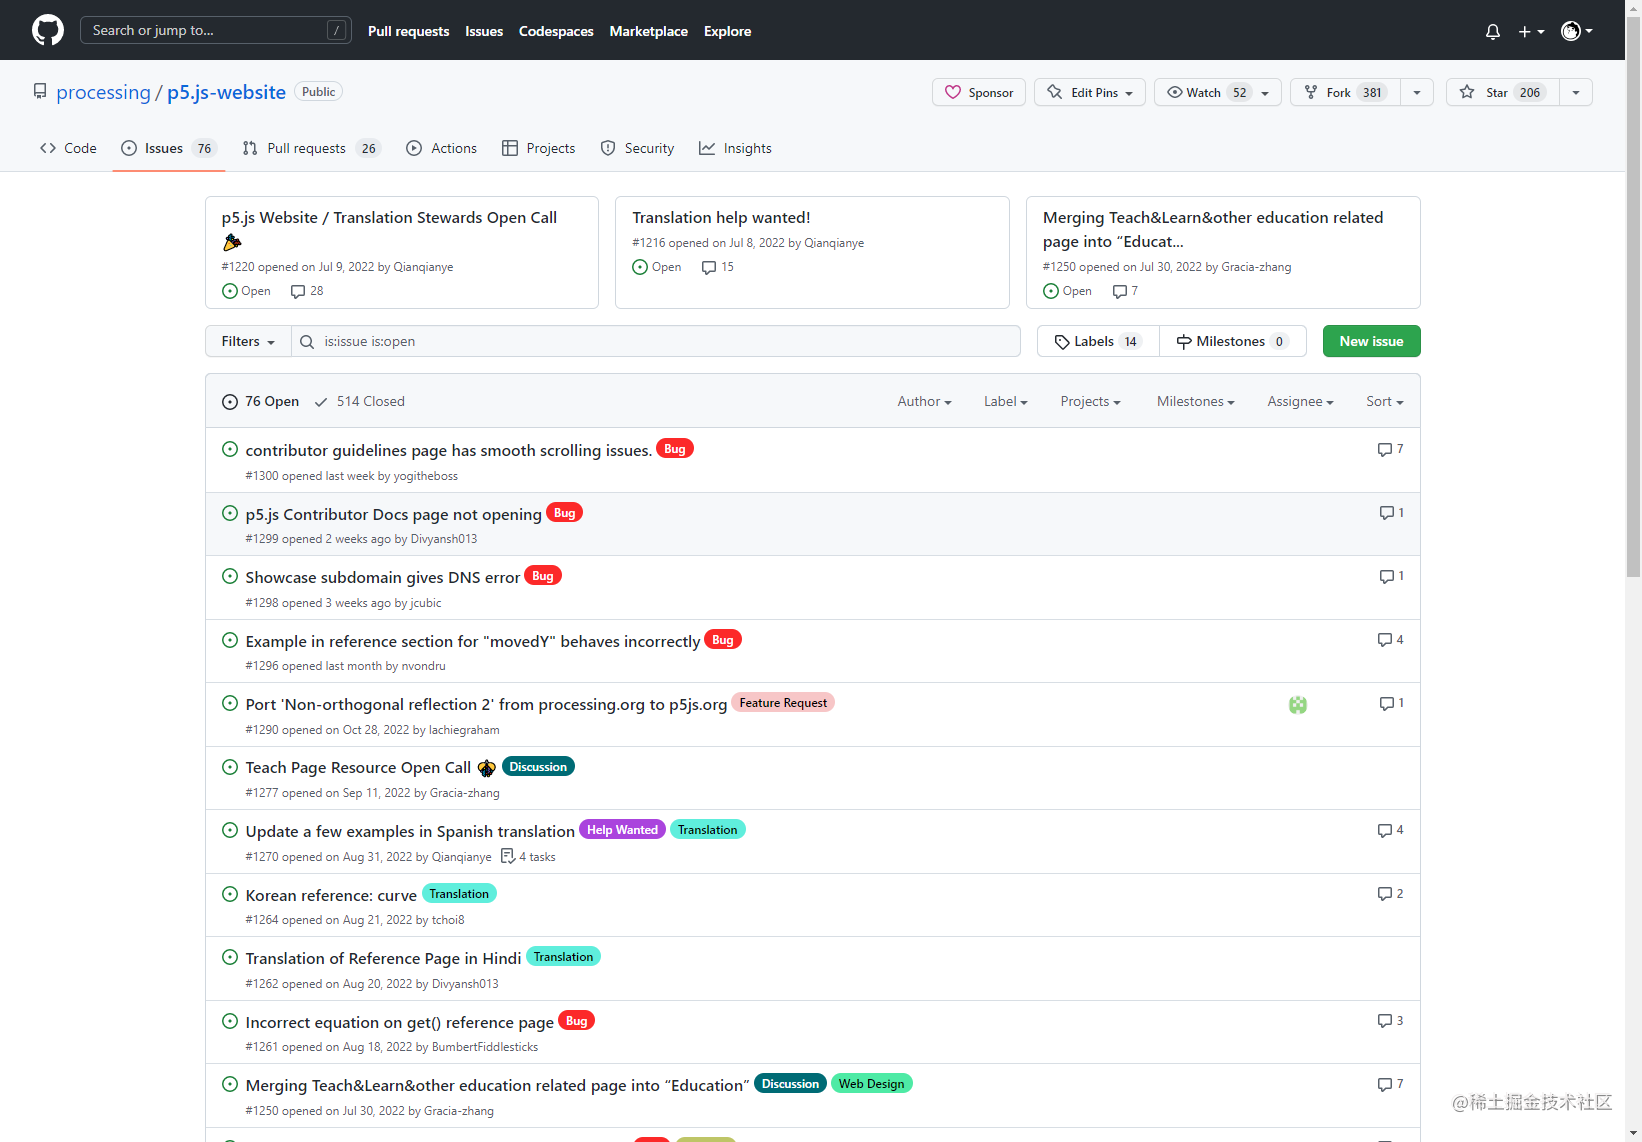Open Codespaces in top navigation
Image resolution: width=1642 pixels, height=1142 pixels.
pos(556,31)
